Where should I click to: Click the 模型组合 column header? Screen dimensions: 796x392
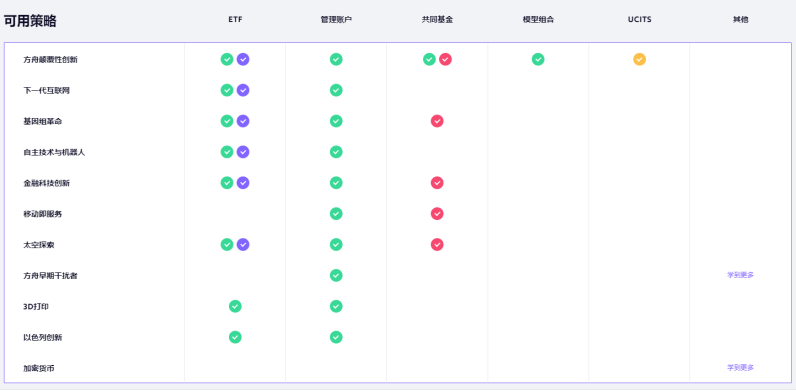pos(538,20)
